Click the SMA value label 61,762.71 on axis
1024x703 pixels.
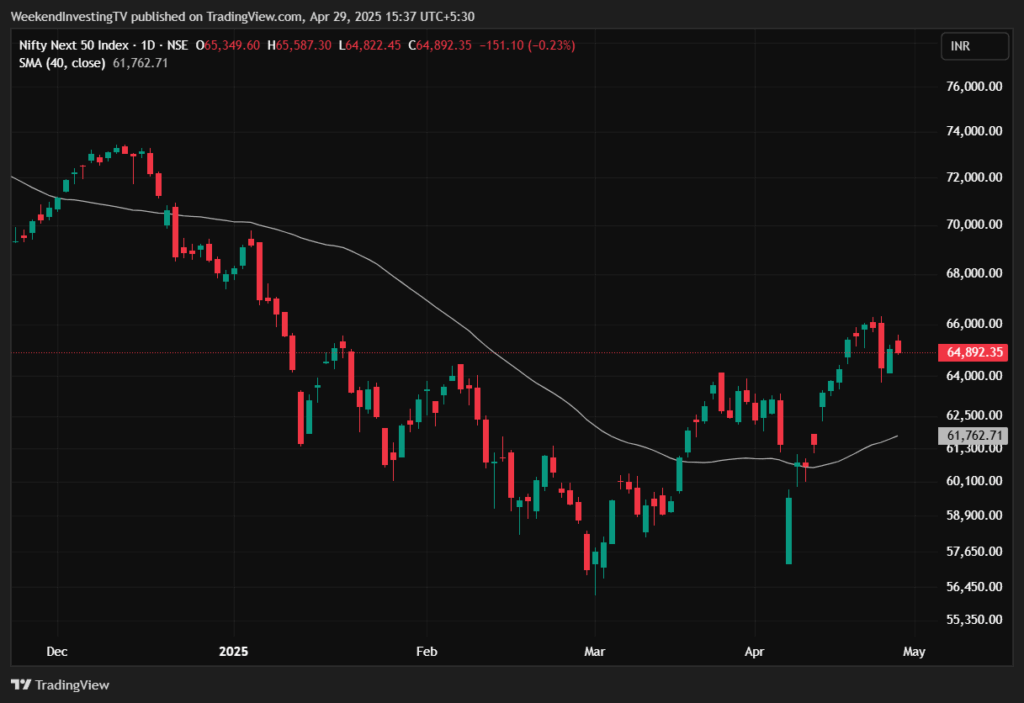(972, 436)
